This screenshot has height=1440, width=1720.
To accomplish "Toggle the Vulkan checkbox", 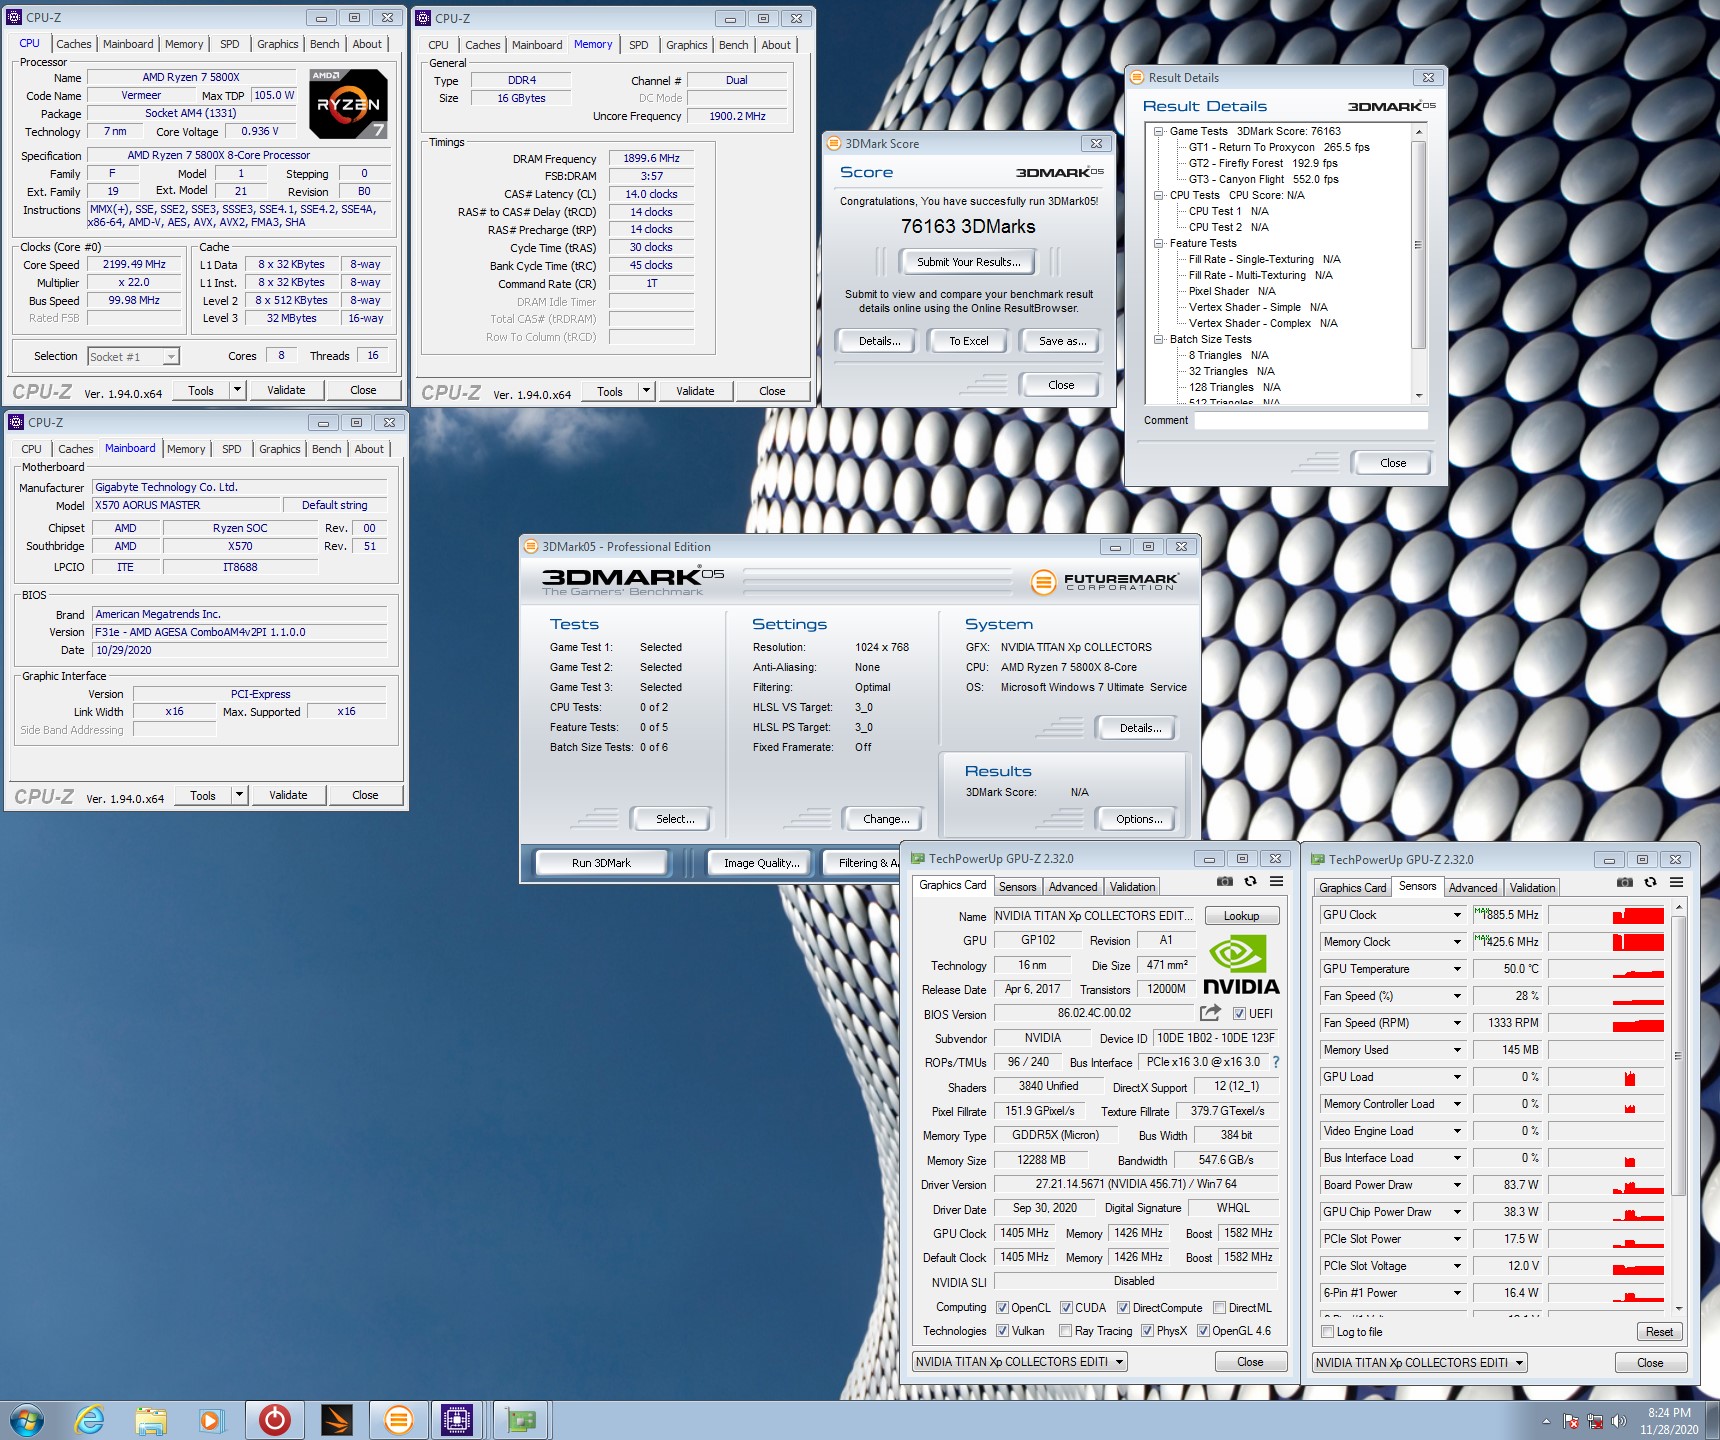I will [x=1002, y=1330].
